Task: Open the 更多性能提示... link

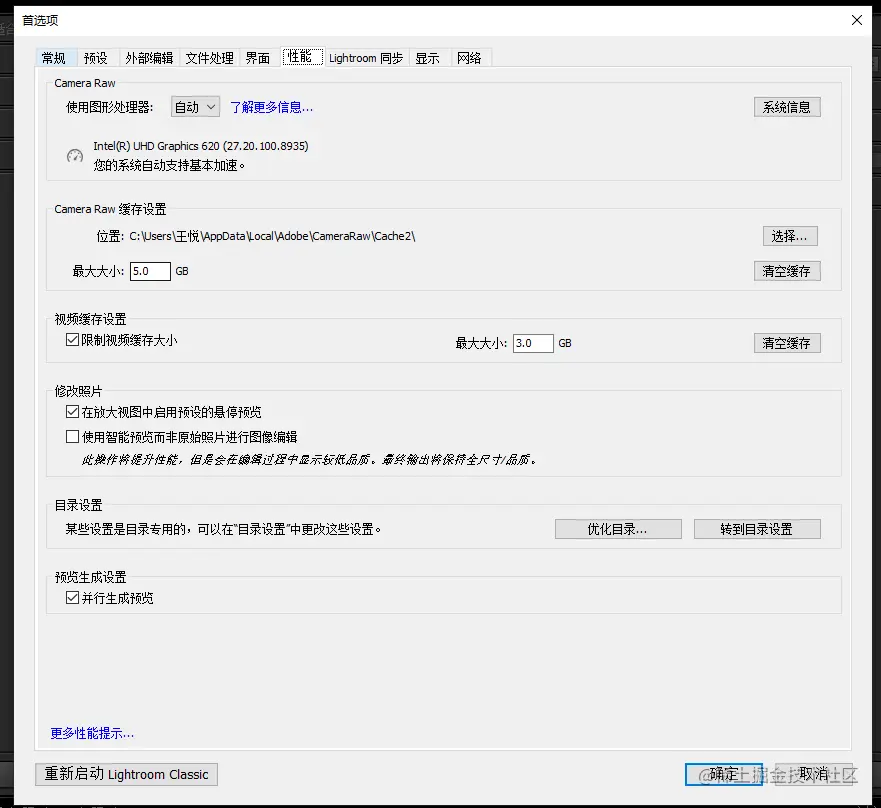Action: point(92,733)
